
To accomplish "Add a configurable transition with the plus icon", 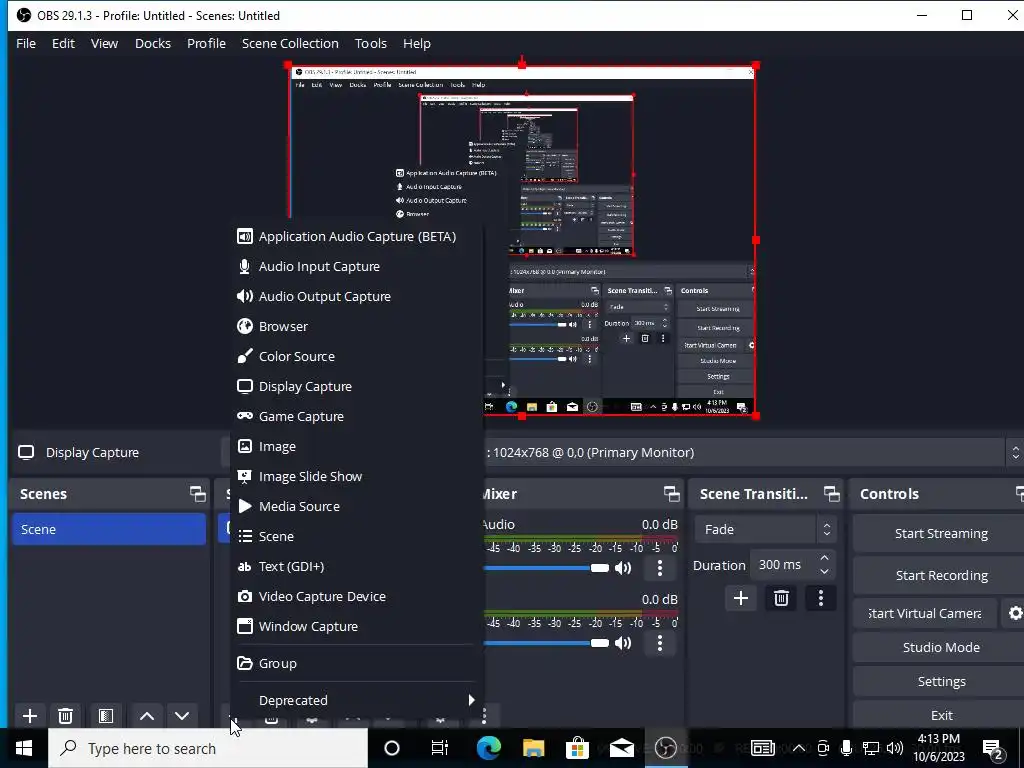I will tap(741, 598).
